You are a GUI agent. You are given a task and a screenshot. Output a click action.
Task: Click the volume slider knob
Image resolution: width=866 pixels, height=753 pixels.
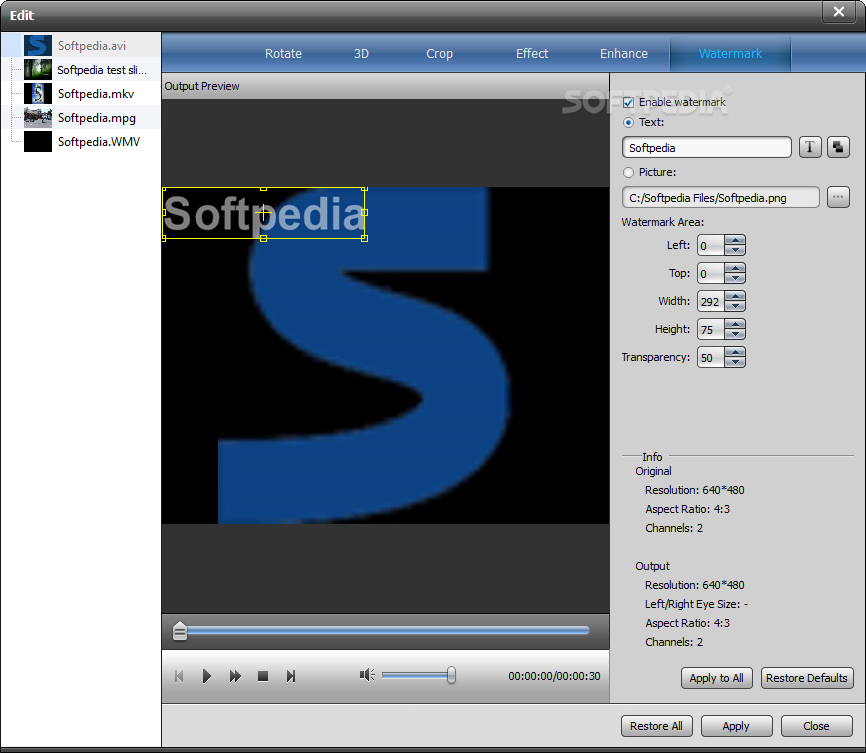[451, 675]
